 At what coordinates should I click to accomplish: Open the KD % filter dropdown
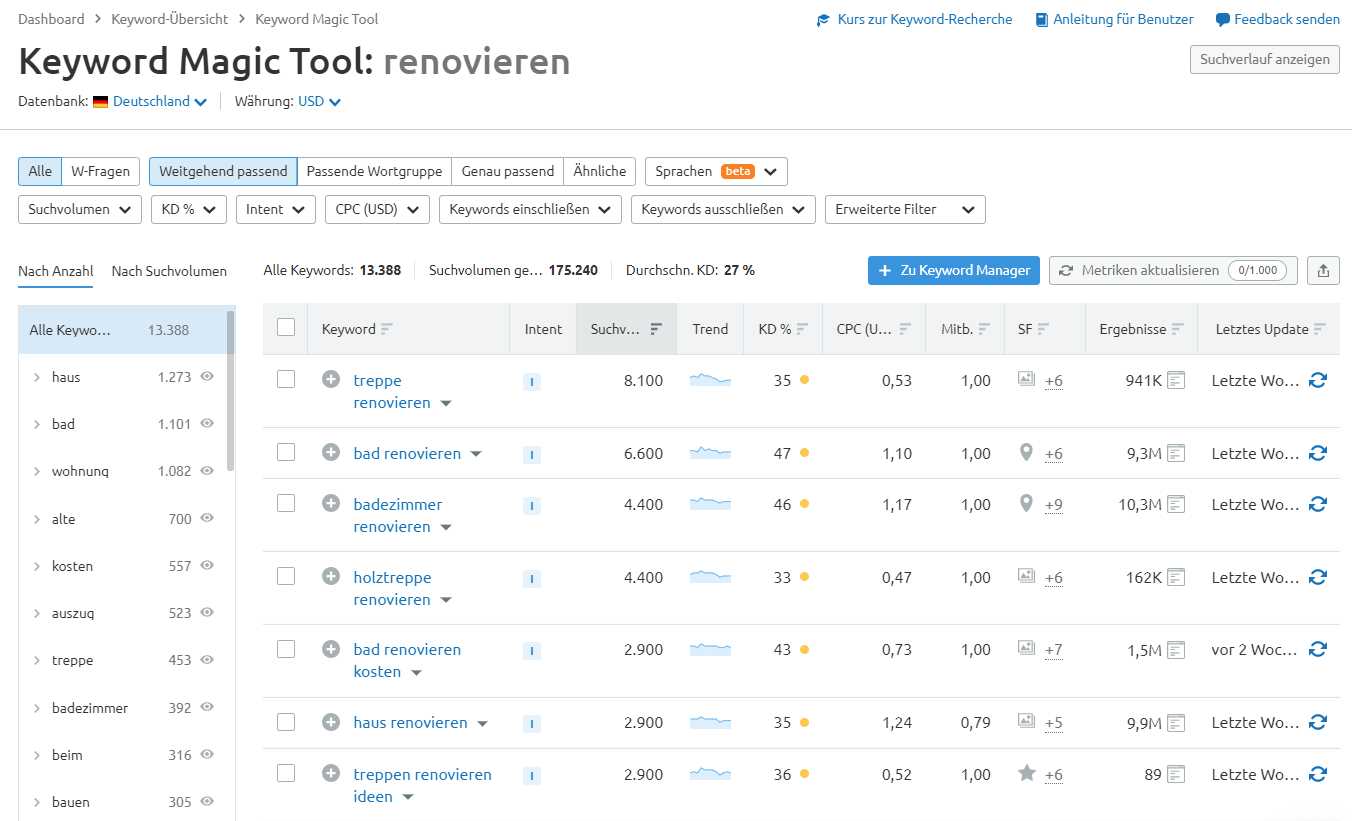[x=188, y=209]
